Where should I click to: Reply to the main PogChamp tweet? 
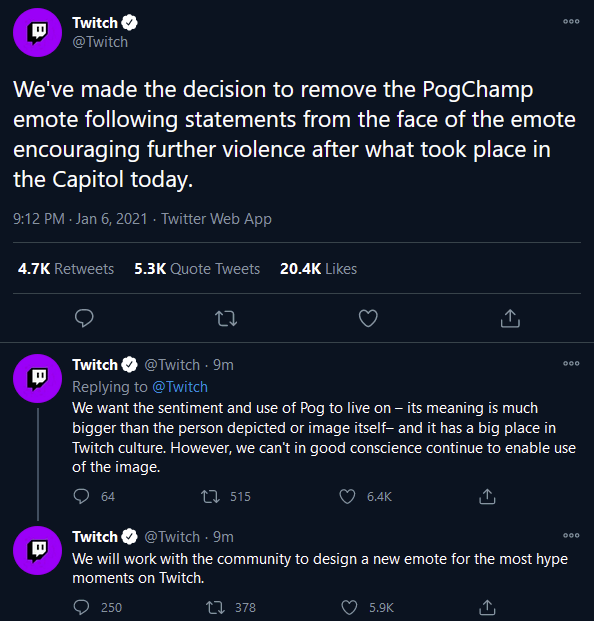[84, 318]
